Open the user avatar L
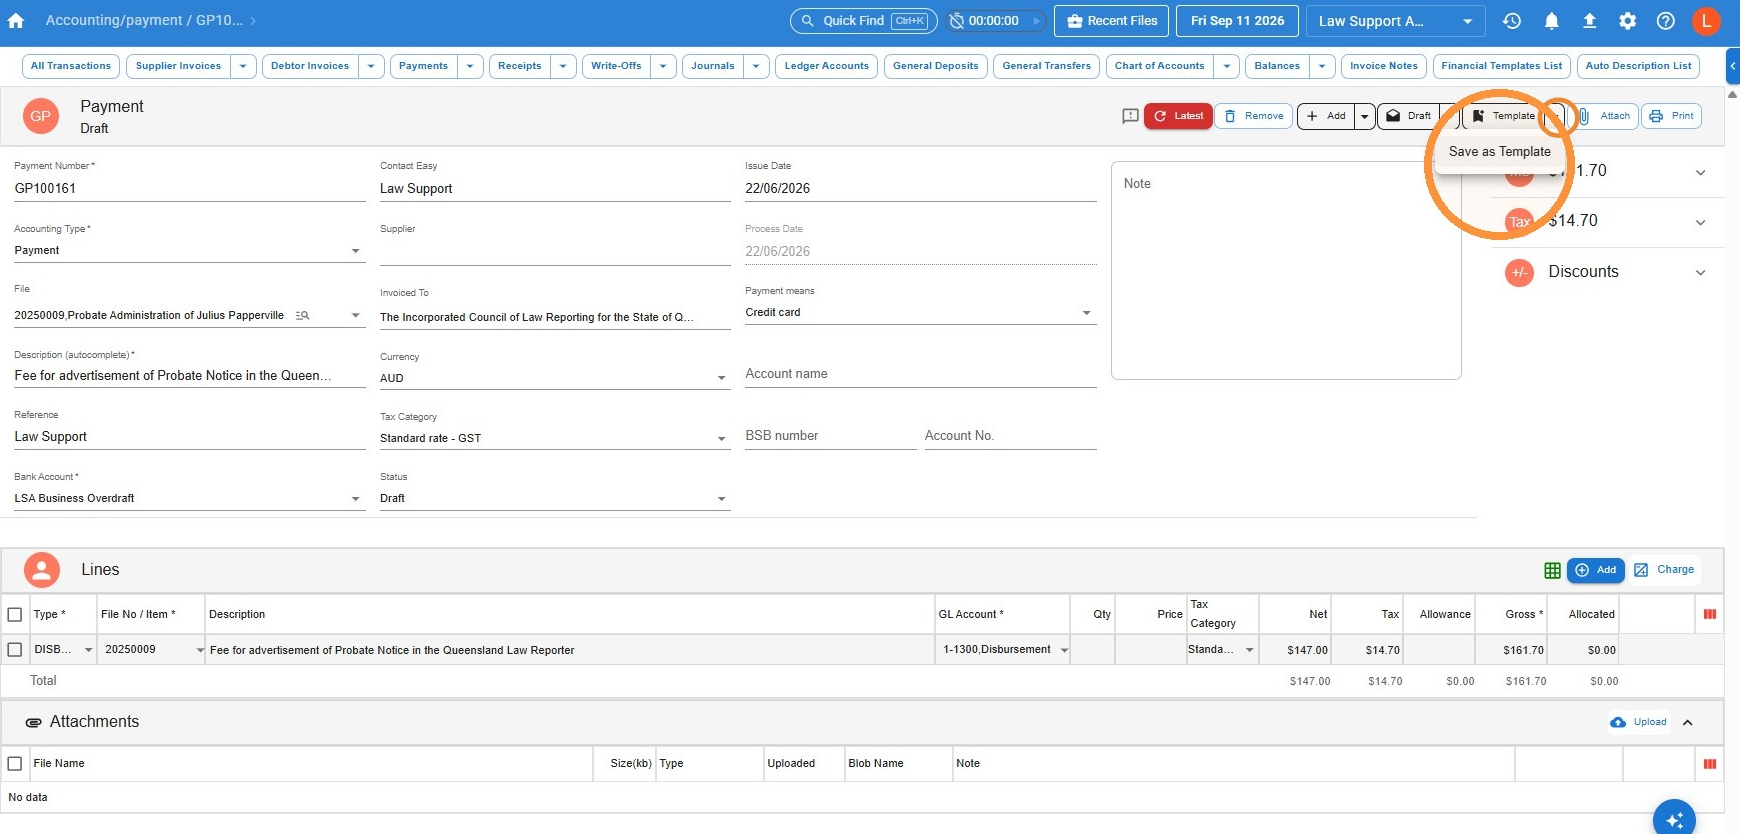Screen dimensions: 1740x834 pyautogui.click(x=1706, y=21)
